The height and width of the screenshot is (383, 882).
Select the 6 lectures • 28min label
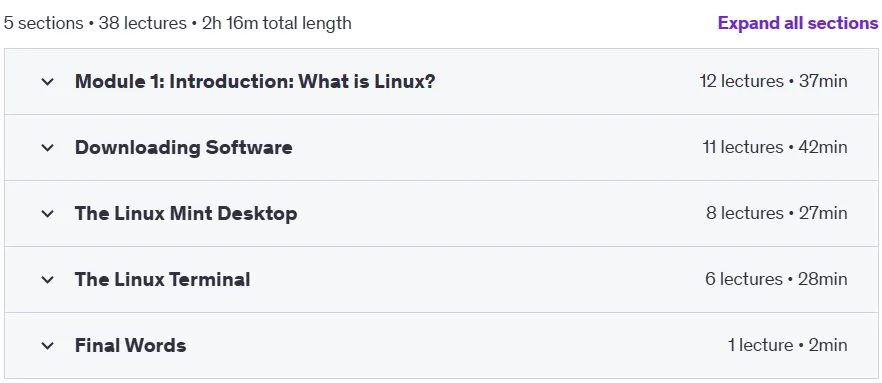[x=776, y=279]
